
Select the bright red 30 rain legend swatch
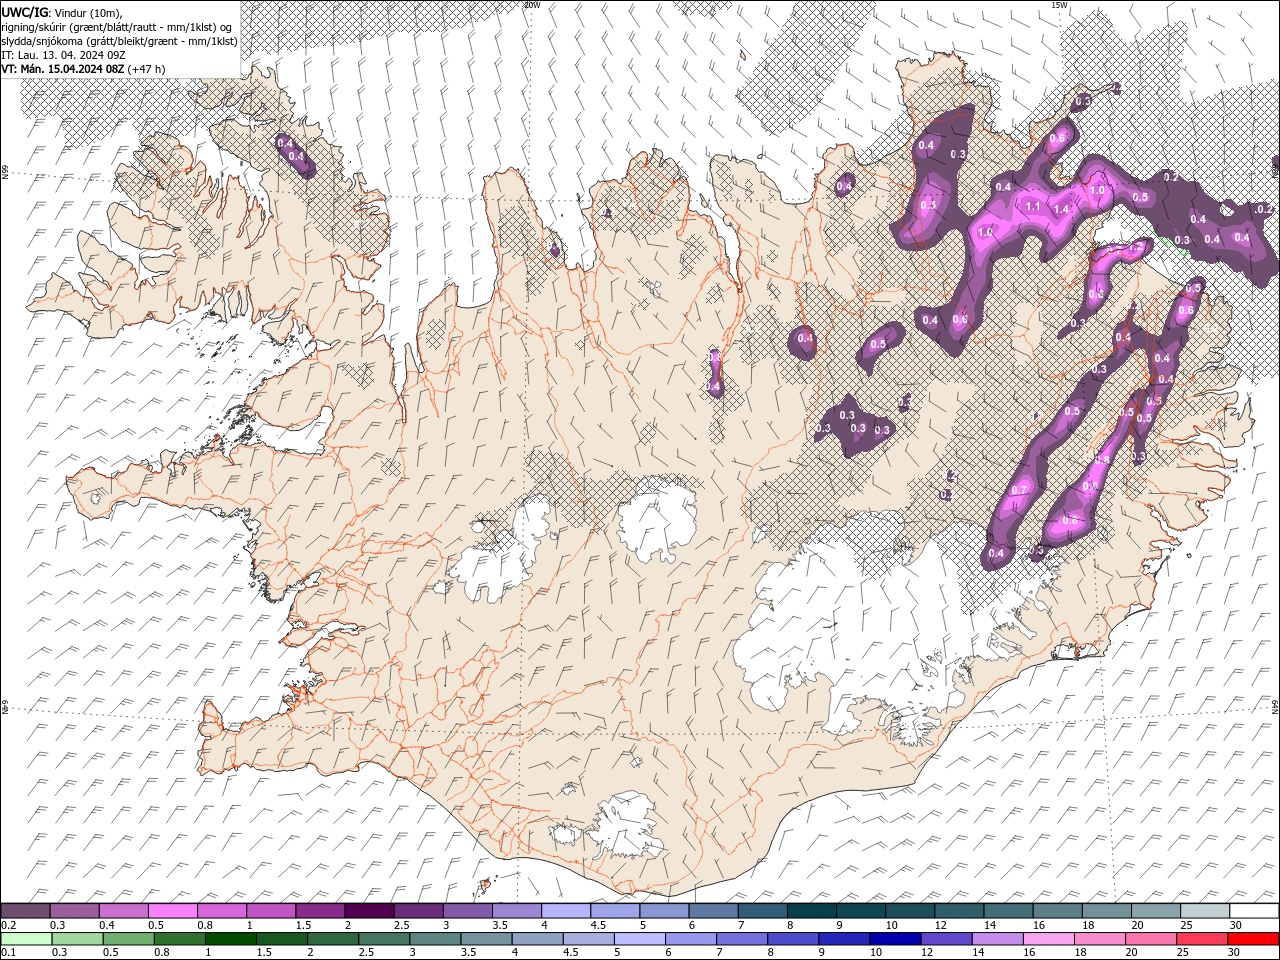point(1253,939)
